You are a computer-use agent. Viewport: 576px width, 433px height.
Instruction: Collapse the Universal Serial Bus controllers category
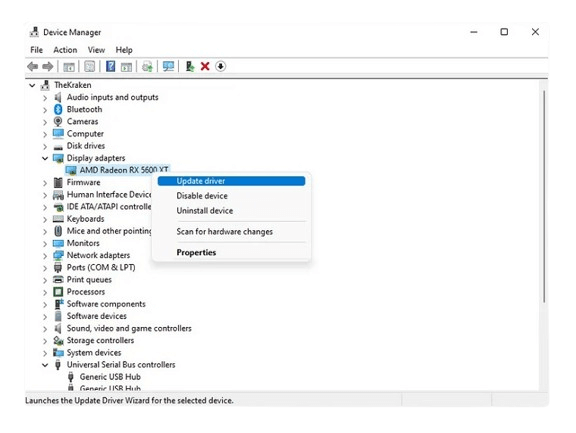(45, 365)
